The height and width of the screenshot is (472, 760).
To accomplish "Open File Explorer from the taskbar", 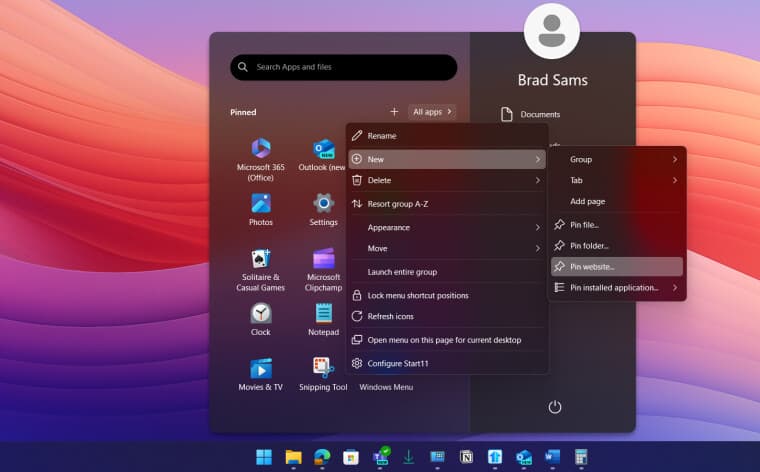I will (x=293, y=457).
